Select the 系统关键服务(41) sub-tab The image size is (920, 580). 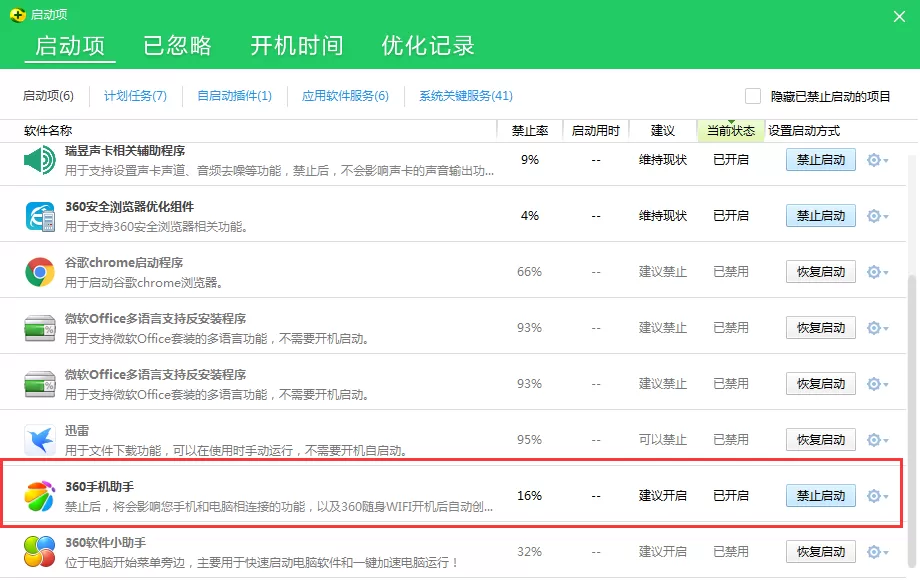466,96
